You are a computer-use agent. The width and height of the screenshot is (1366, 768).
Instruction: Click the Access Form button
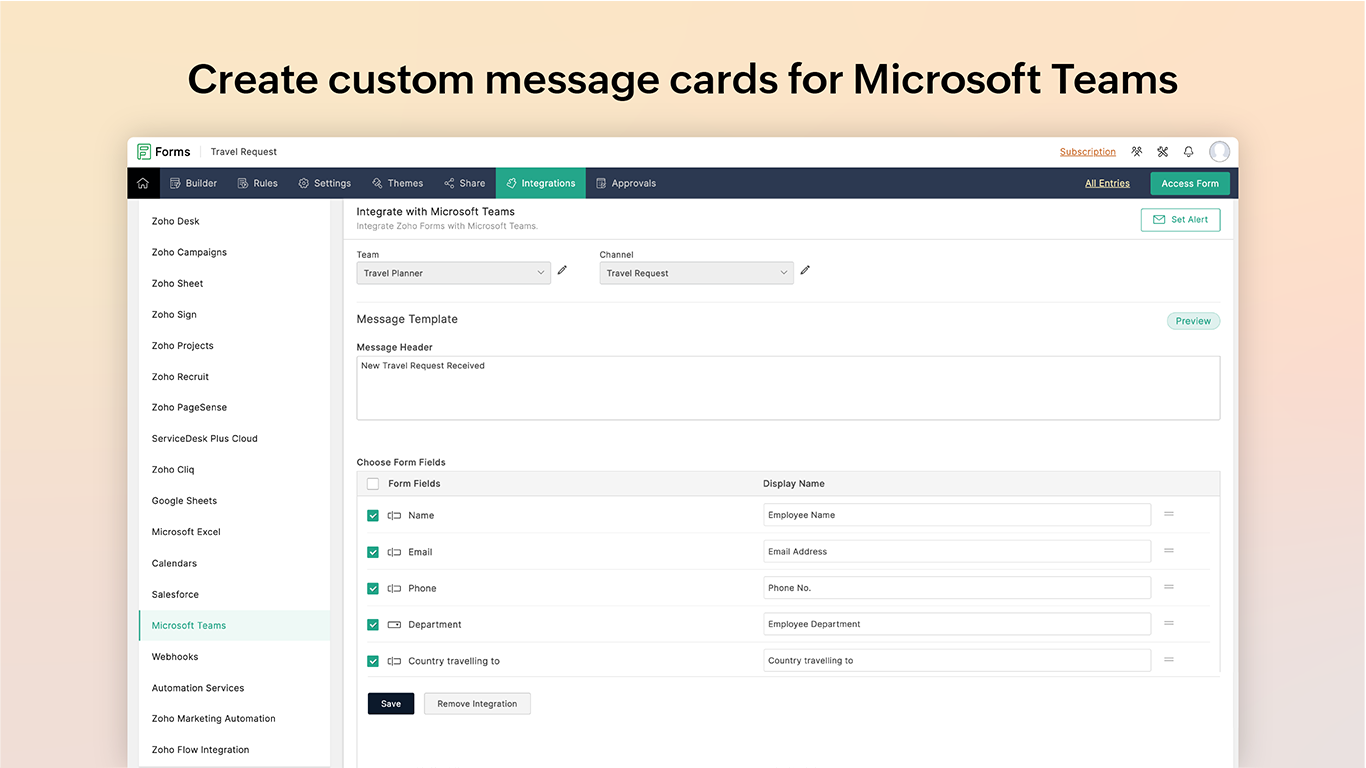point(1190,183)
